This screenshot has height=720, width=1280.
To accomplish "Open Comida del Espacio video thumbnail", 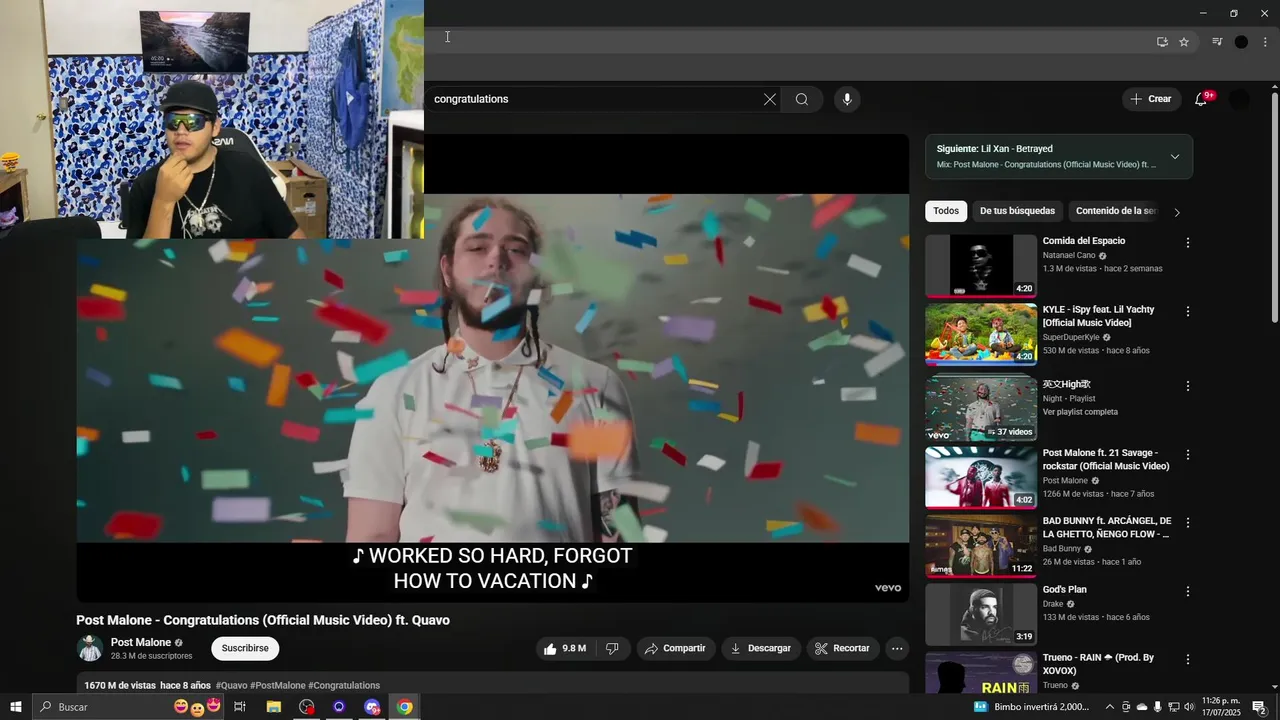I will (x=981, y=266).
